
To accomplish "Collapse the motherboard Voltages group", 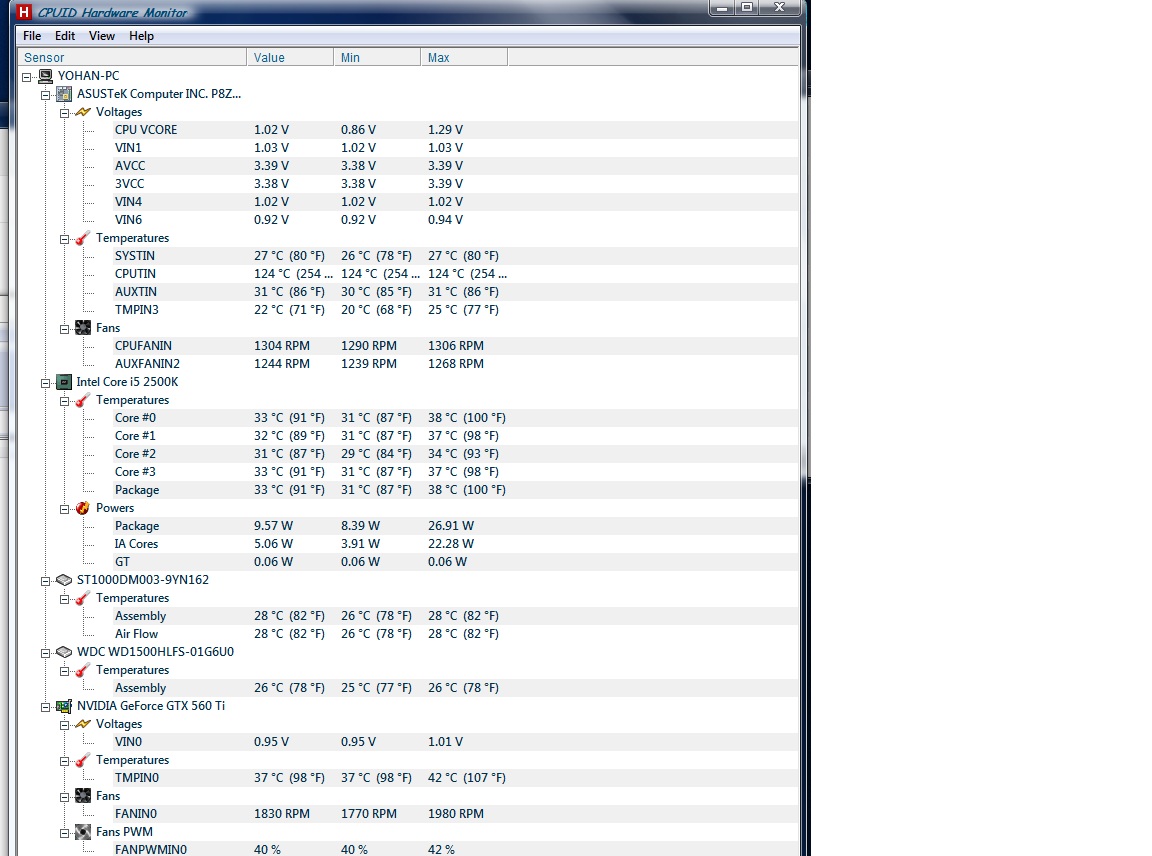I will [64, 112].
